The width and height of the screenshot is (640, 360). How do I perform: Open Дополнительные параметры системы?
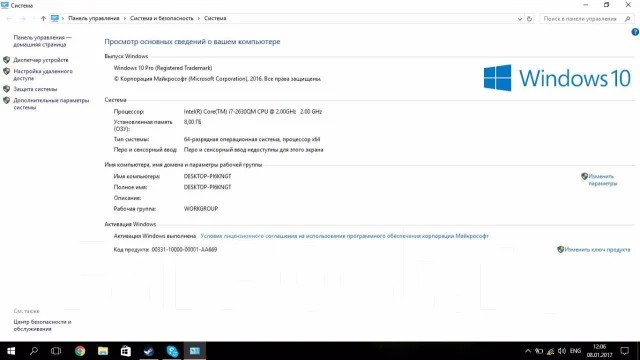pos(51,104)
